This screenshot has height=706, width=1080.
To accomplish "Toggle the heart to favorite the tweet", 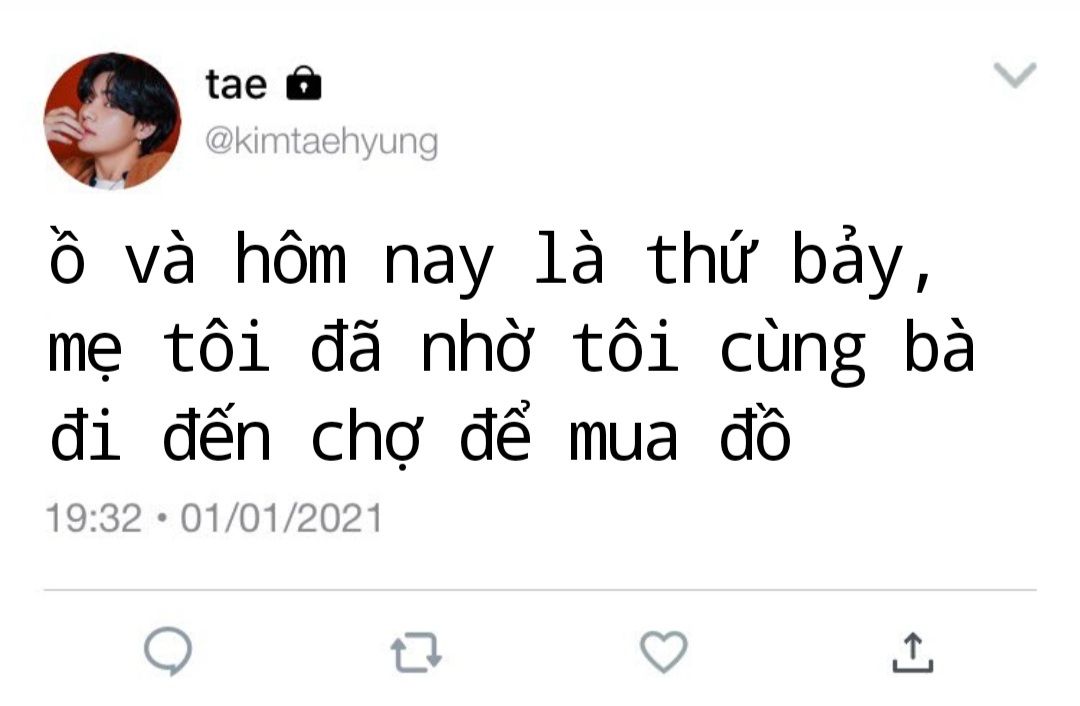I will (663, 652).
